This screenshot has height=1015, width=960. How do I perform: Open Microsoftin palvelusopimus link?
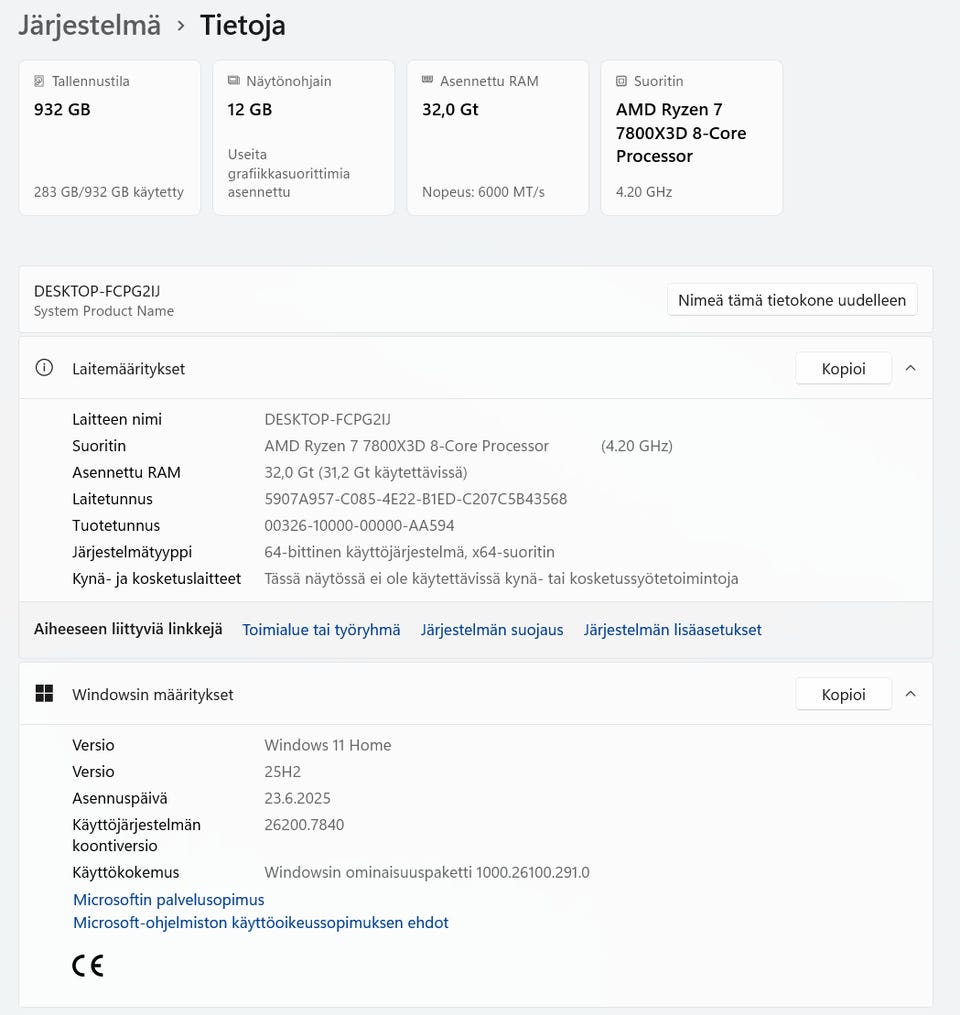coord(169,900)
